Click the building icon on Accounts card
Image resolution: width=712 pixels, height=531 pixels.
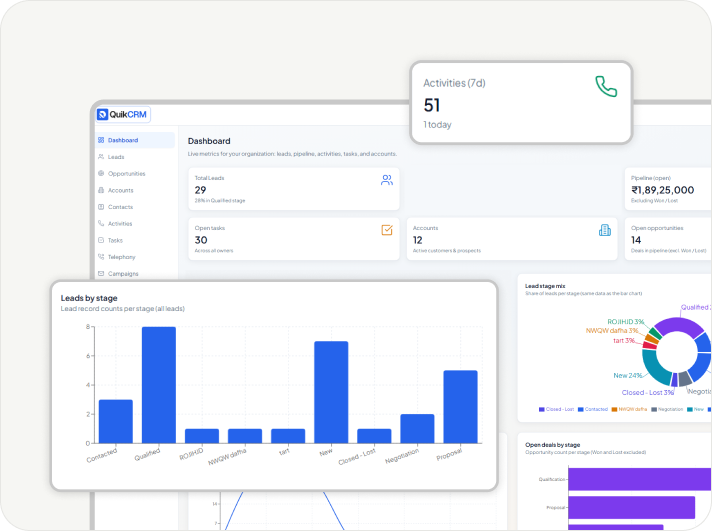(605, 230)
